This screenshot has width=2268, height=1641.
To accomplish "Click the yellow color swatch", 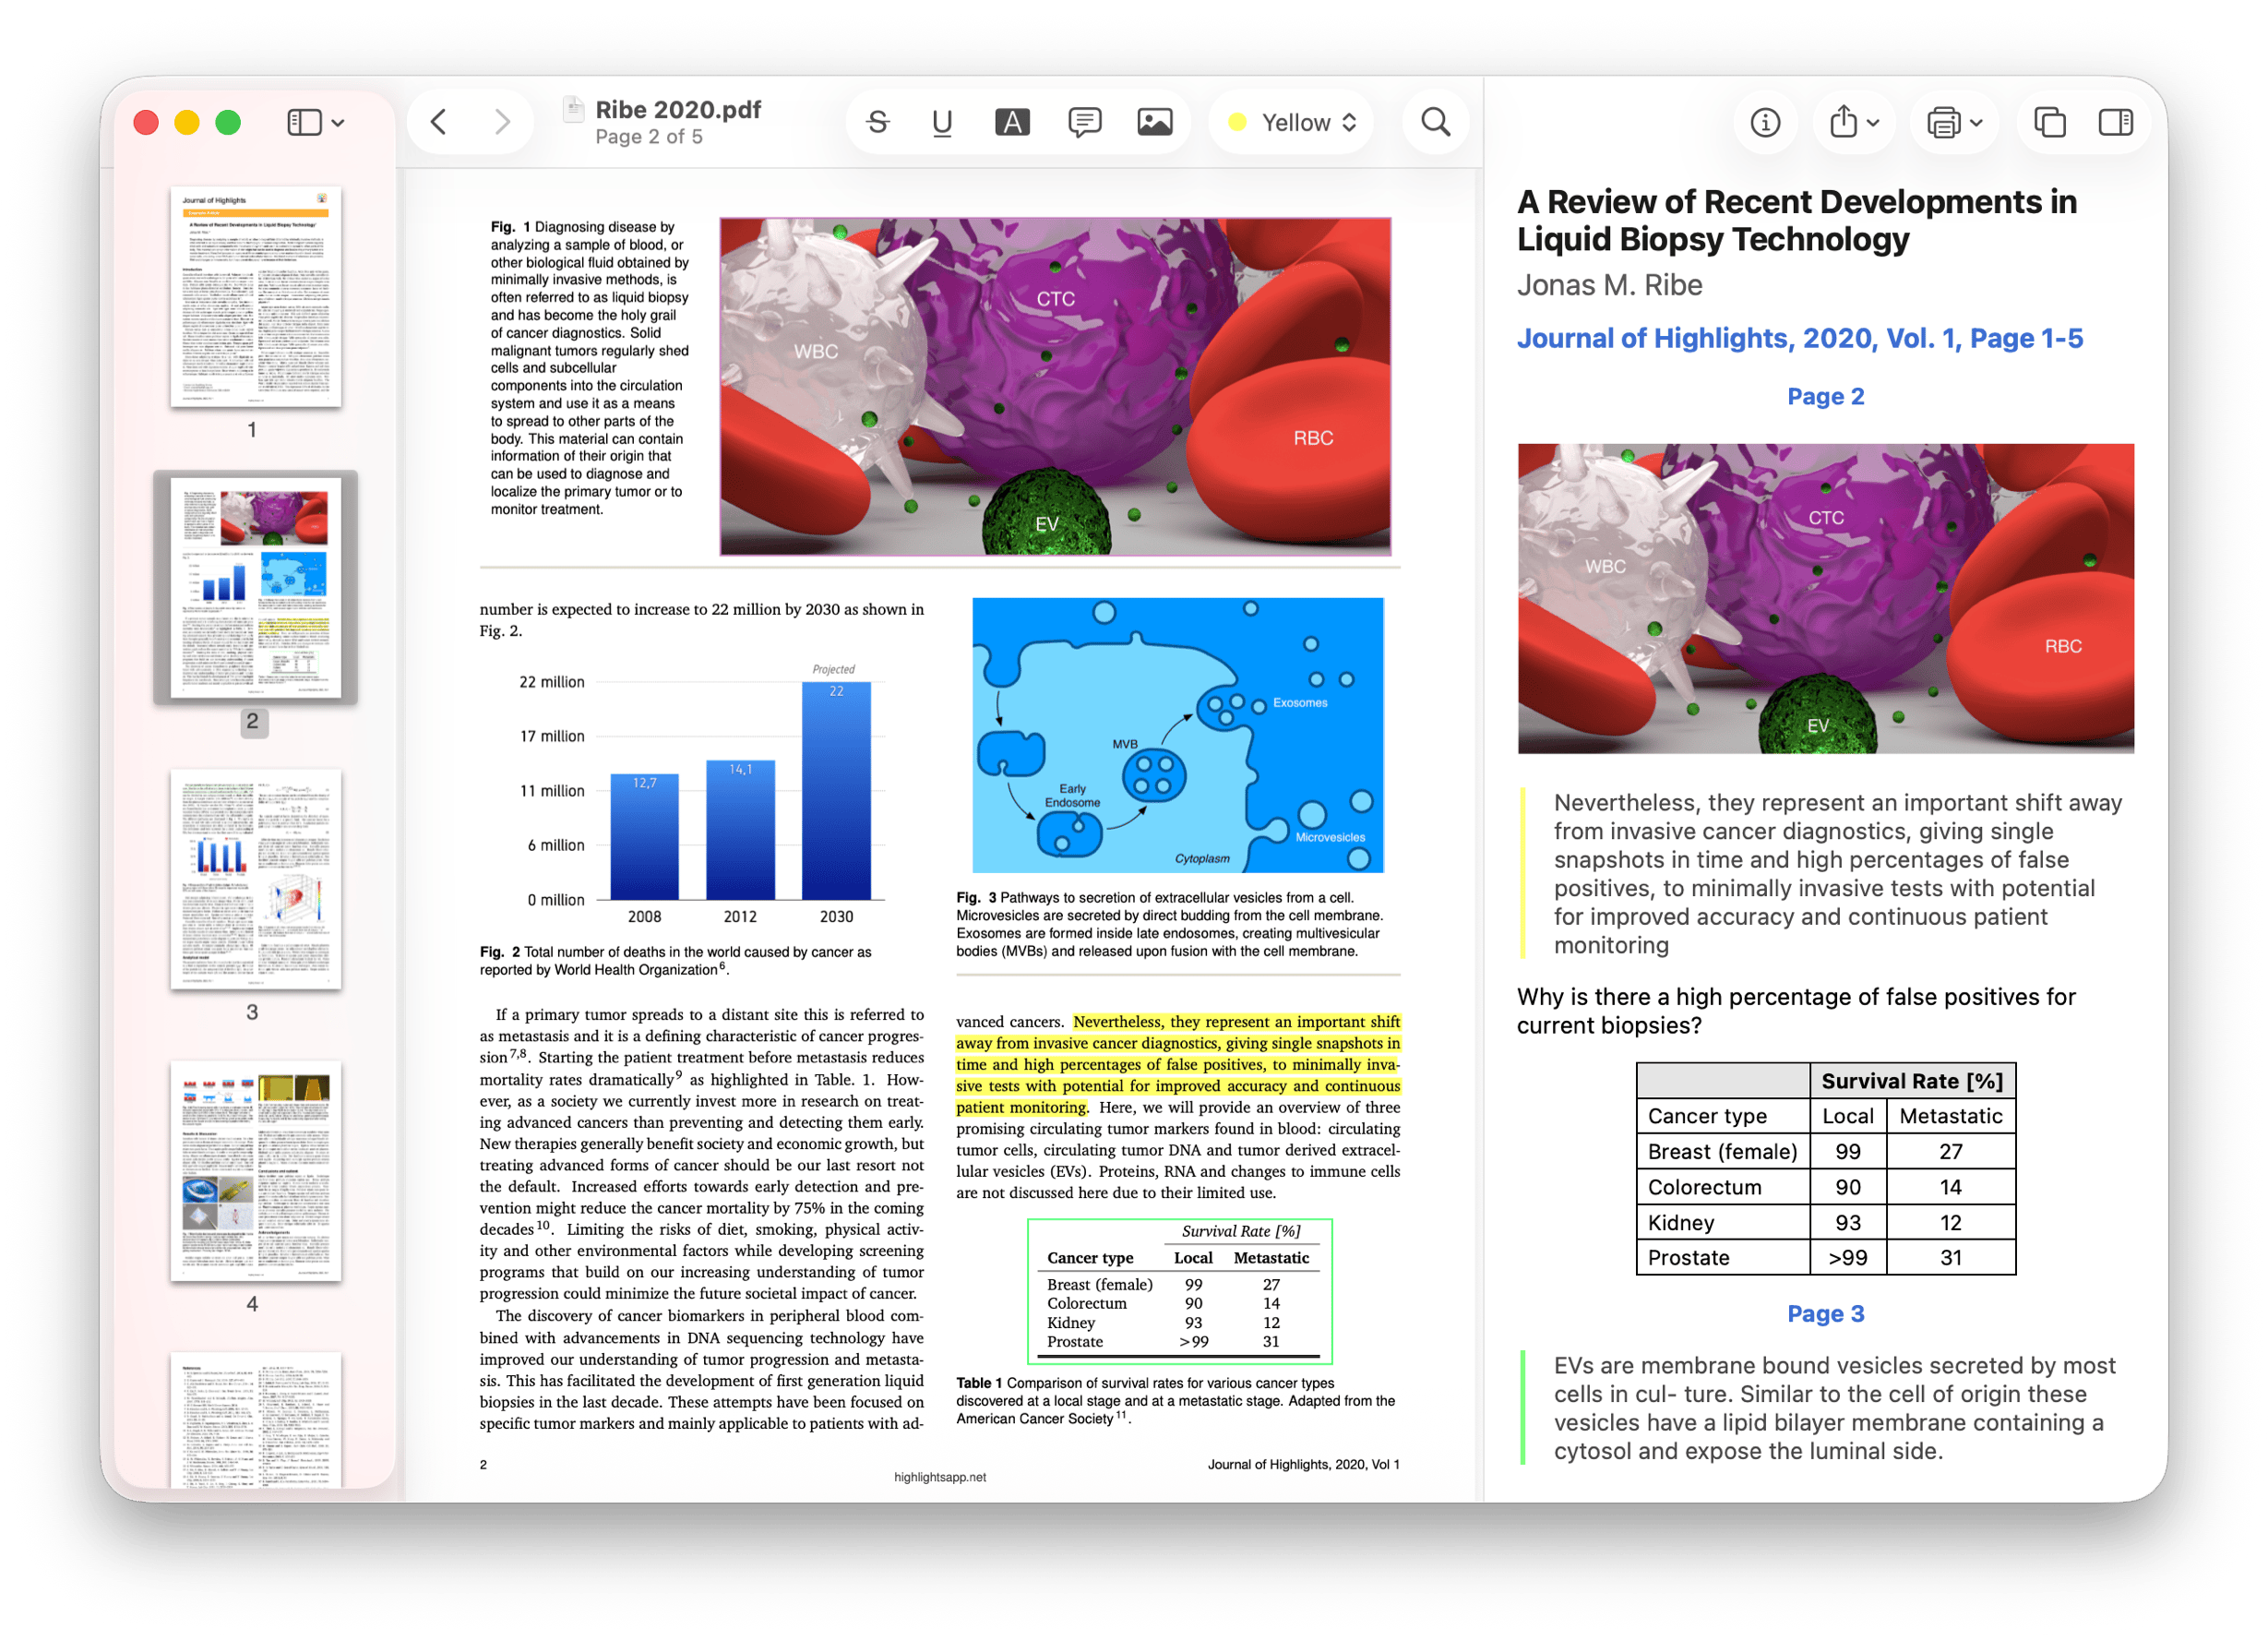I will pyautogui.click(x=1240, y=121).
